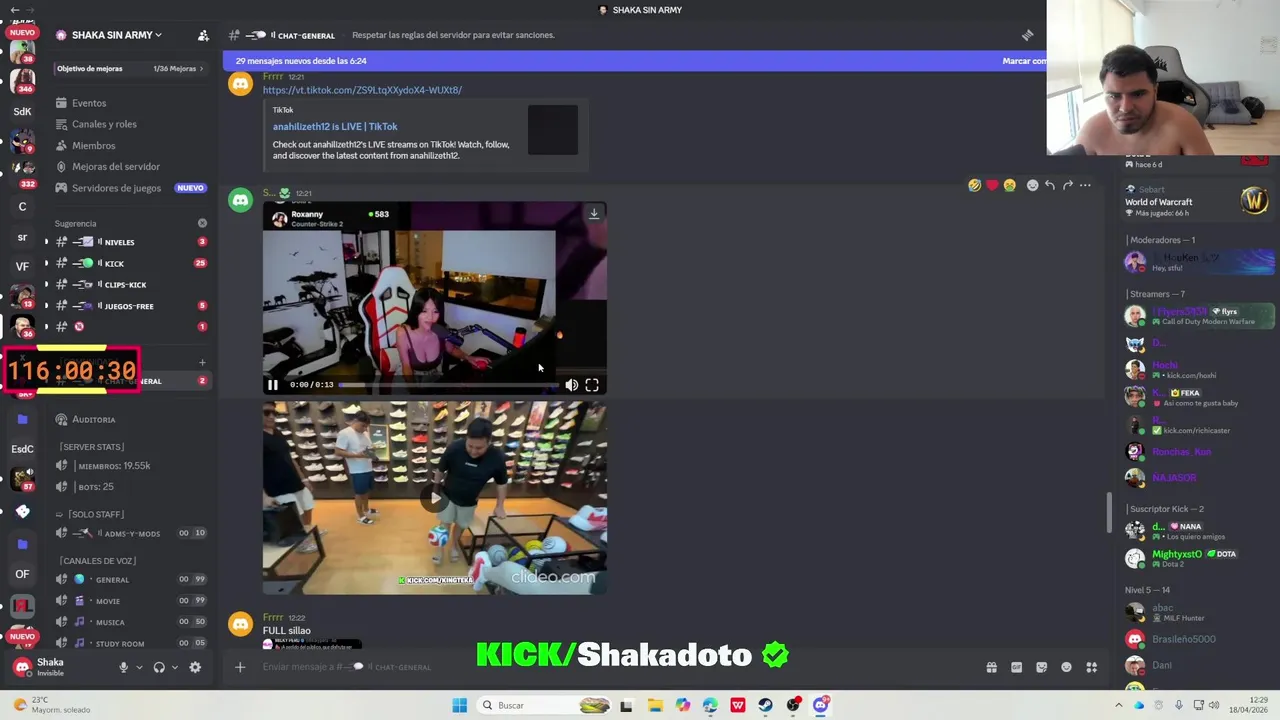Open the gift Nitro icon

pyautogui.click(x=991, y=667)
